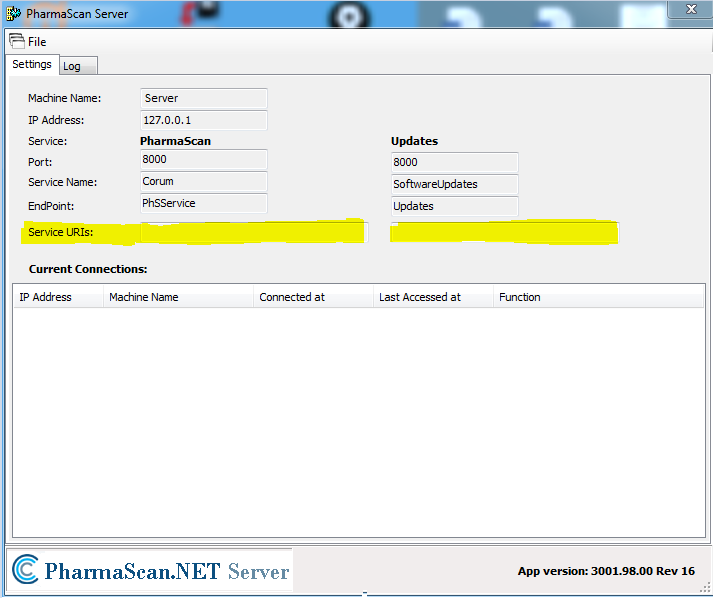The width and height of the screenshot is (713, 598).
Task: Click the EndPoint field containing PhSService
Action: [204, 203]
